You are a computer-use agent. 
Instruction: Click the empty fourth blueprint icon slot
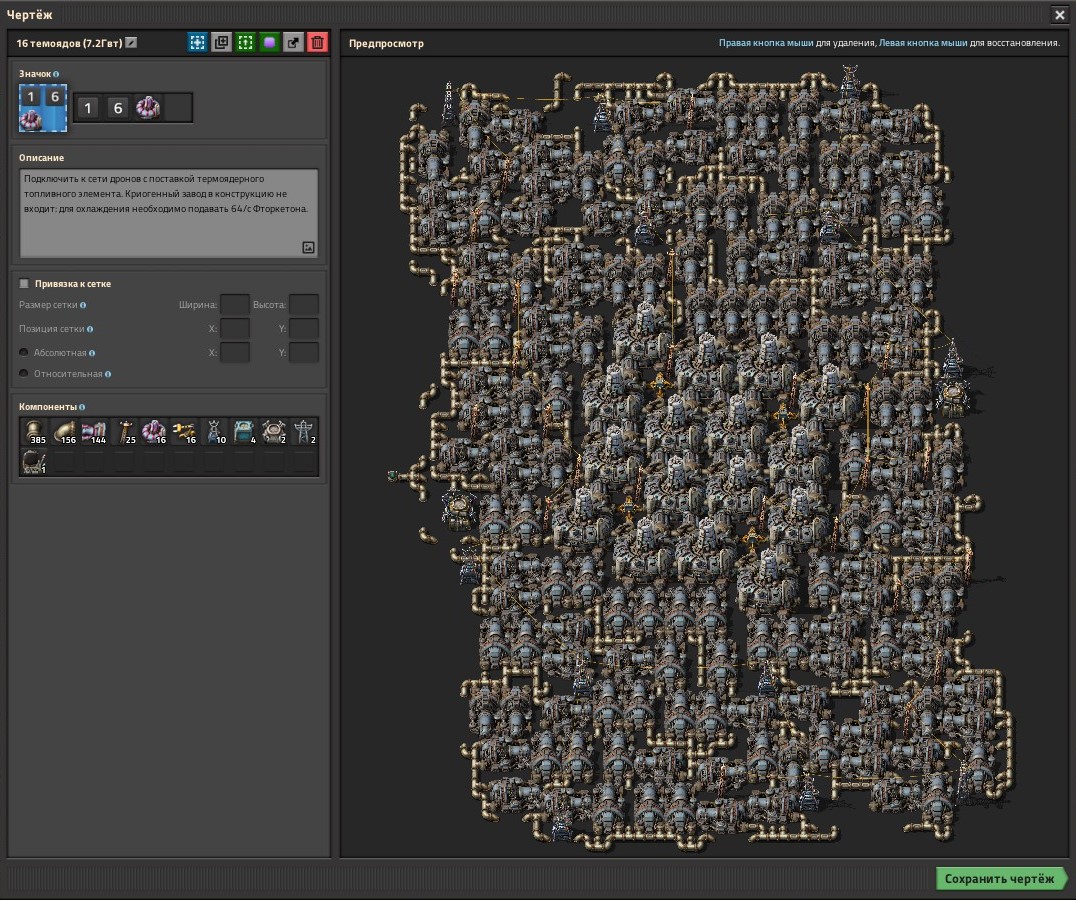[177, 108]
